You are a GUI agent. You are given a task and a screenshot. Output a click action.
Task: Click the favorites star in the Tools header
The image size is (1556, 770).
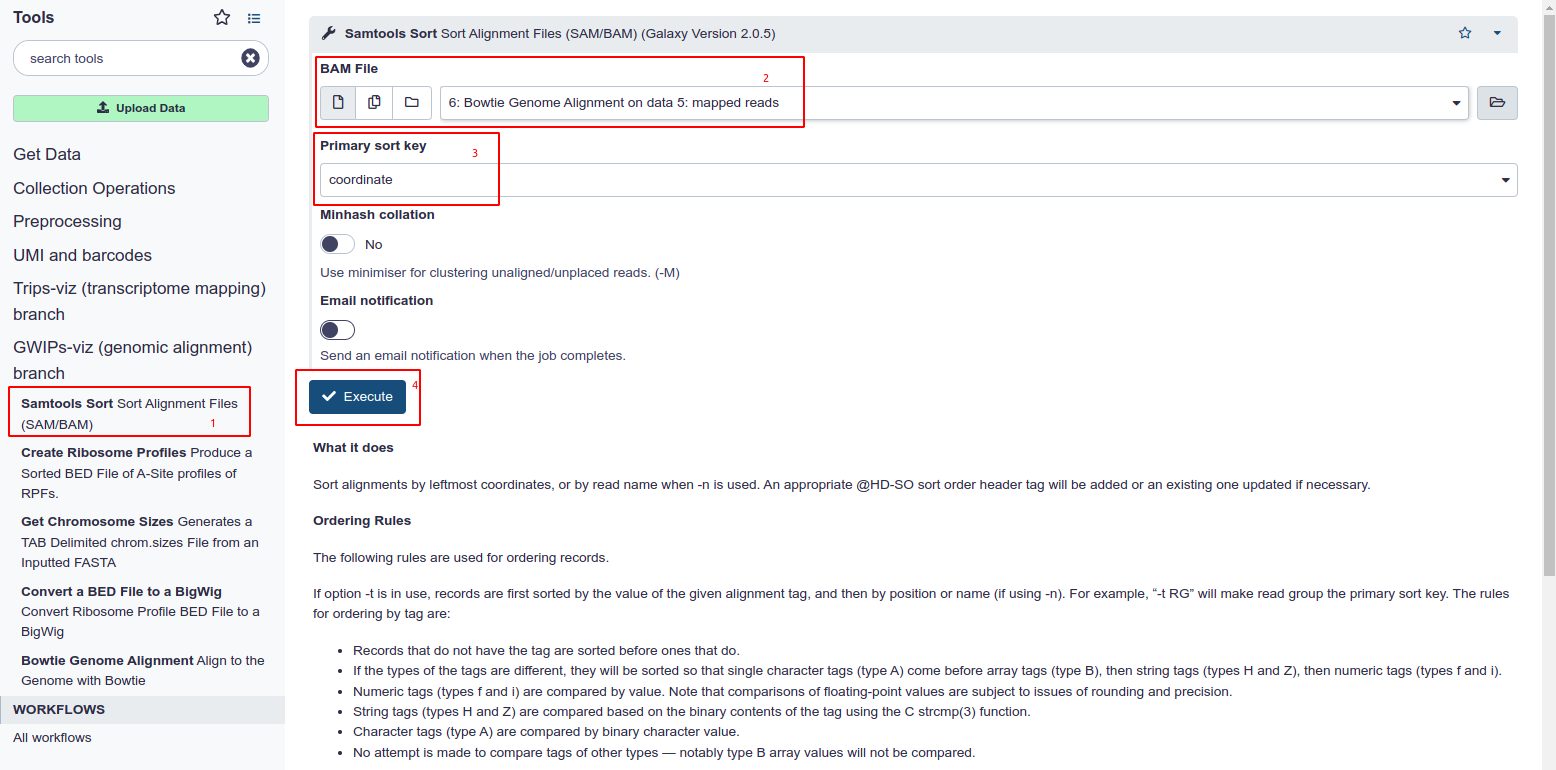coord(222,18)
